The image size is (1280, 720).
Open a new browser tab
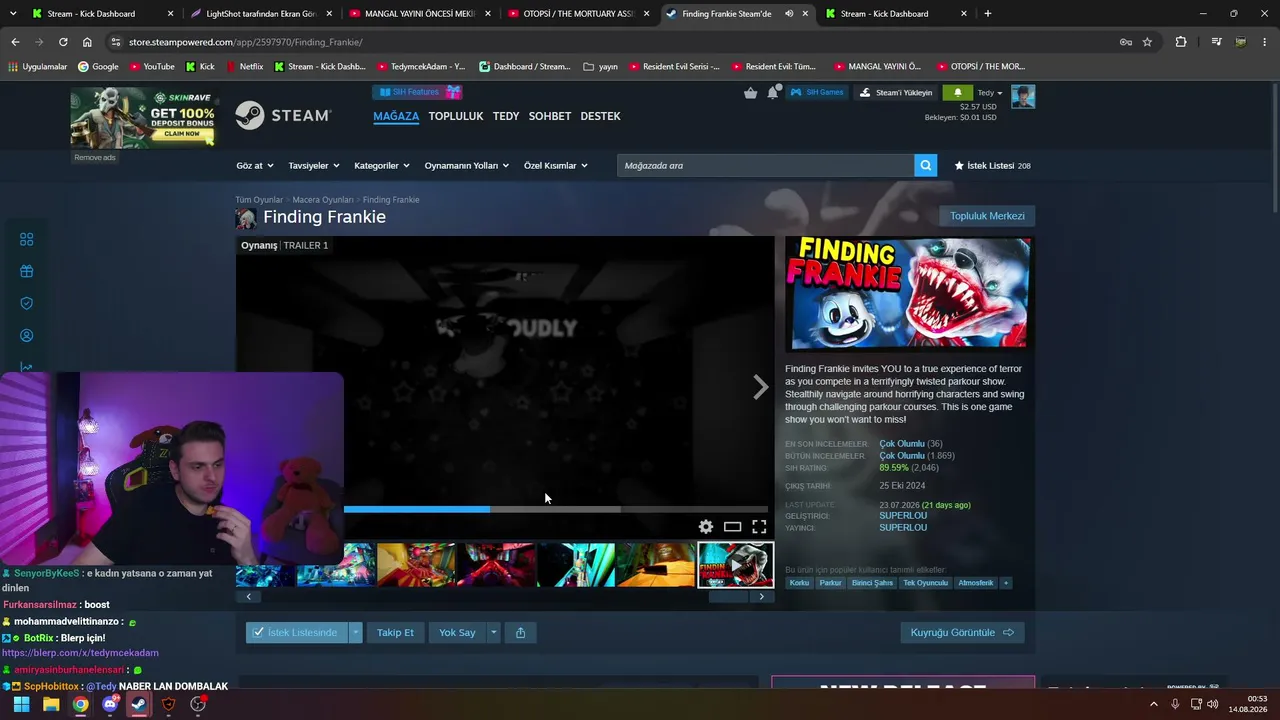(x=988, y=14)
